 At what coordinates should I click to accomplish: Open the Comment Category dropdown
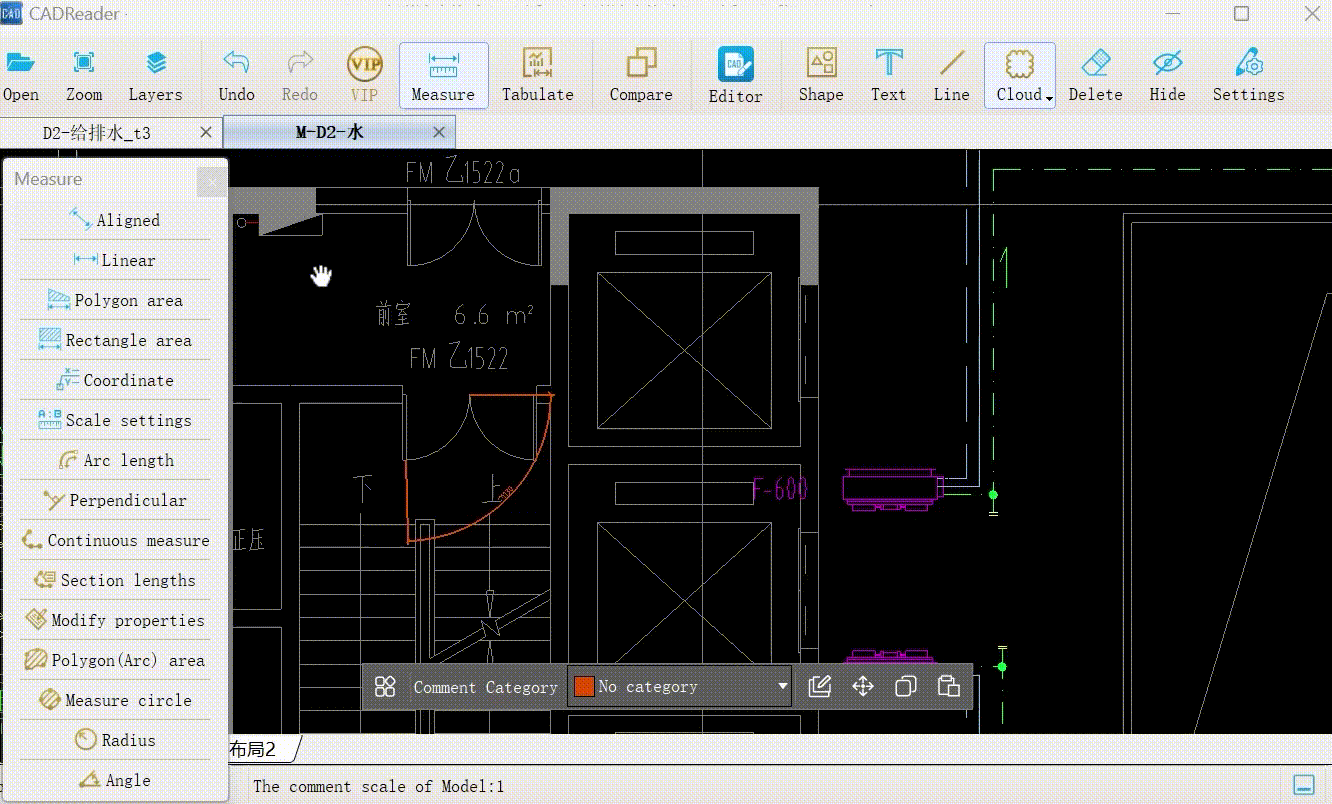[x=679, y=687]
